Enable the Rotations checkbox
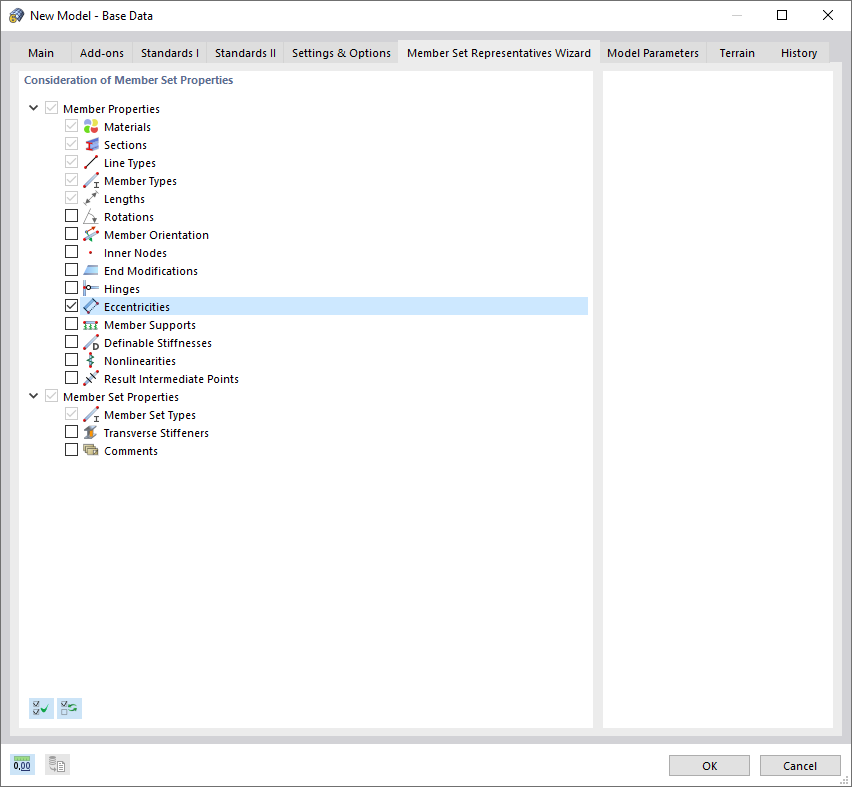Screen dimensions: 852x787 [71, 215]
